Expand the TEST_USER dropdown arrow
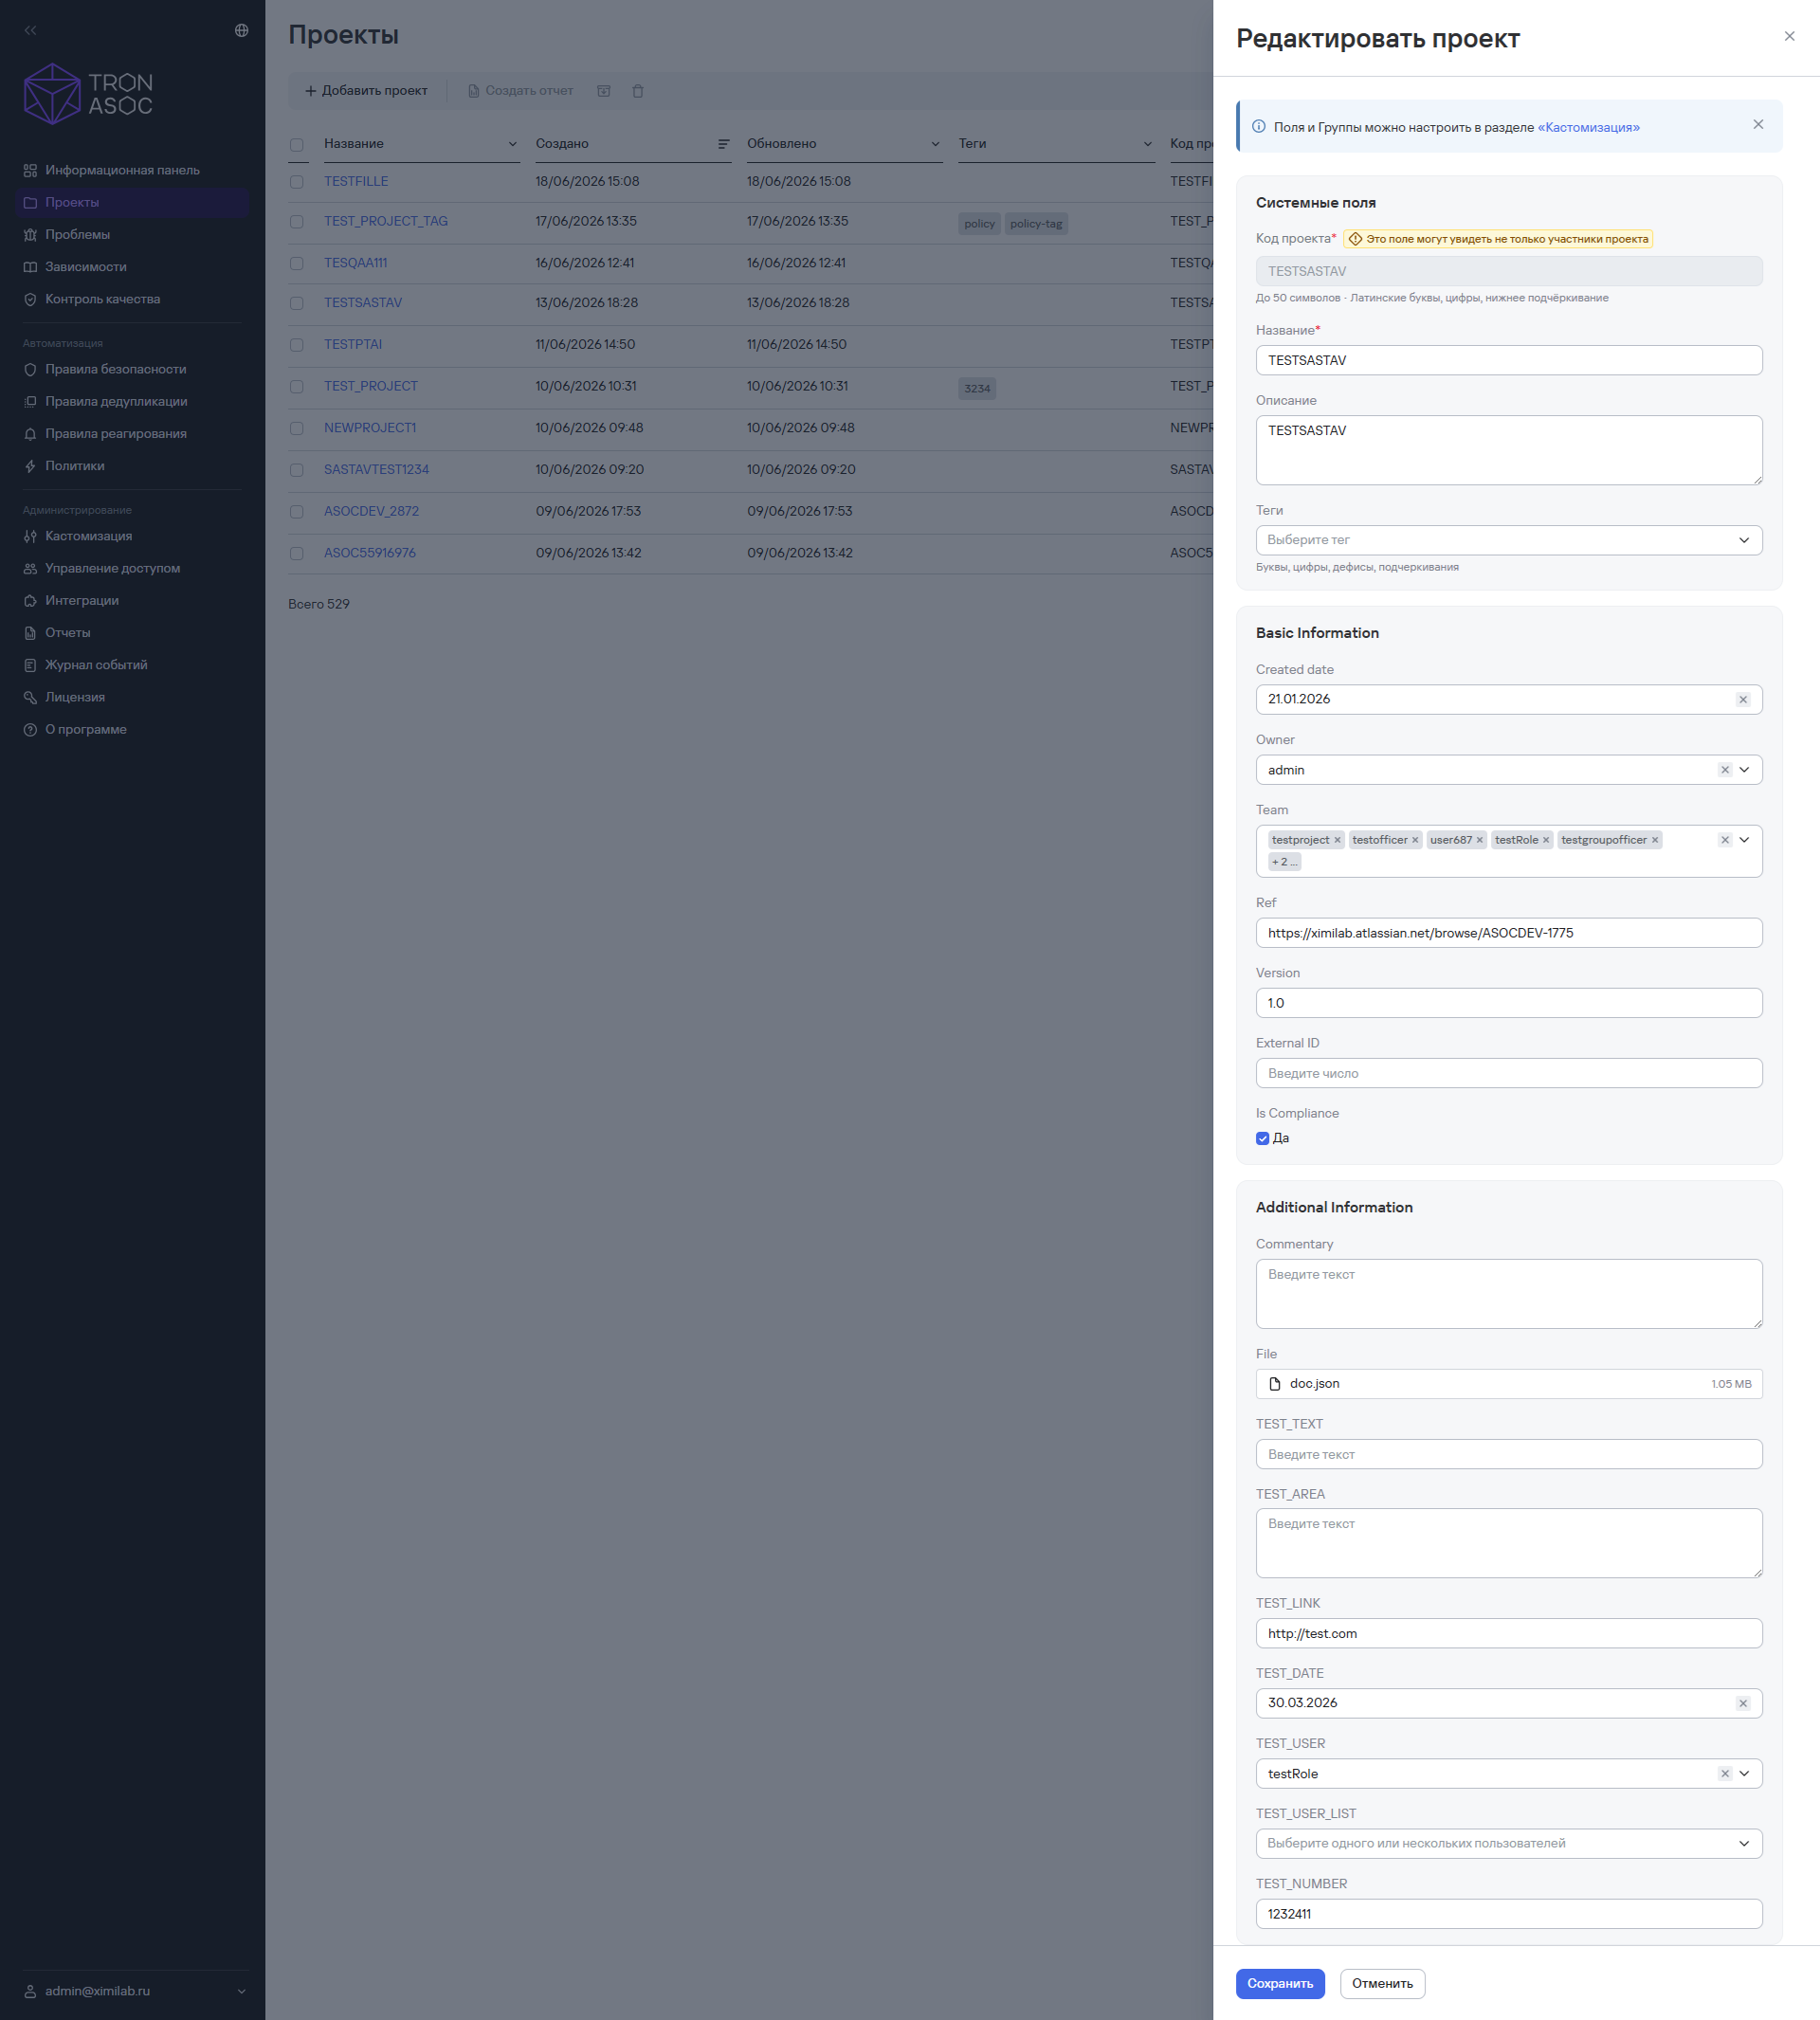 pyautogui.click(x=1744, y=1774)
